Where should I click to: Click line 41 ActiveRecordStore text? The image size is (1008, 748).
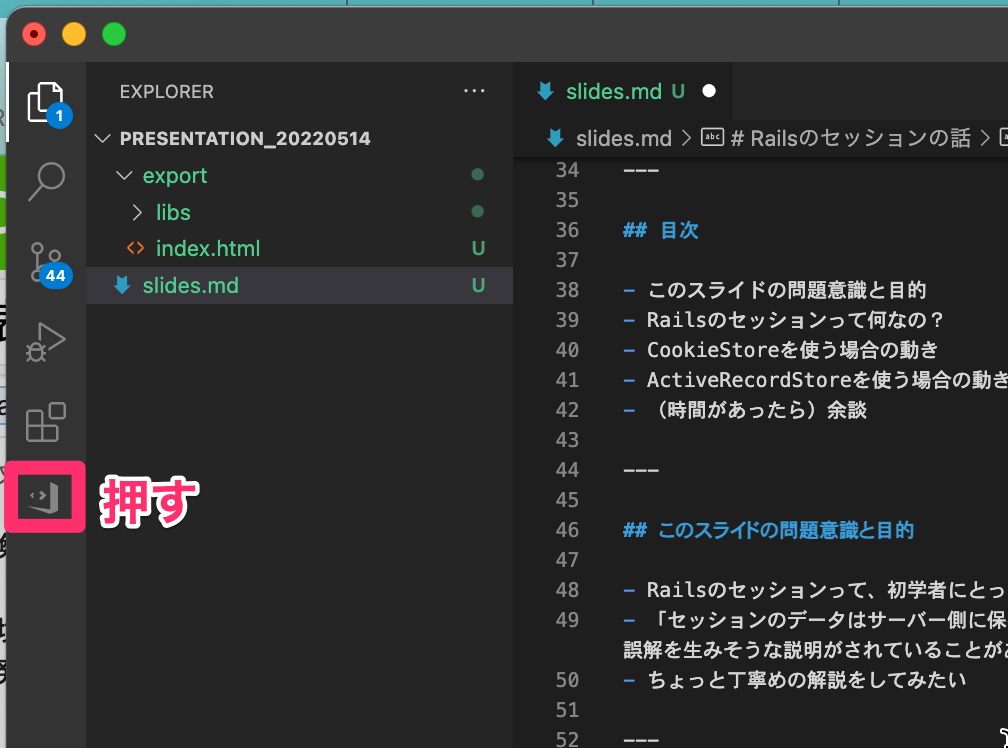click(827, 380)
